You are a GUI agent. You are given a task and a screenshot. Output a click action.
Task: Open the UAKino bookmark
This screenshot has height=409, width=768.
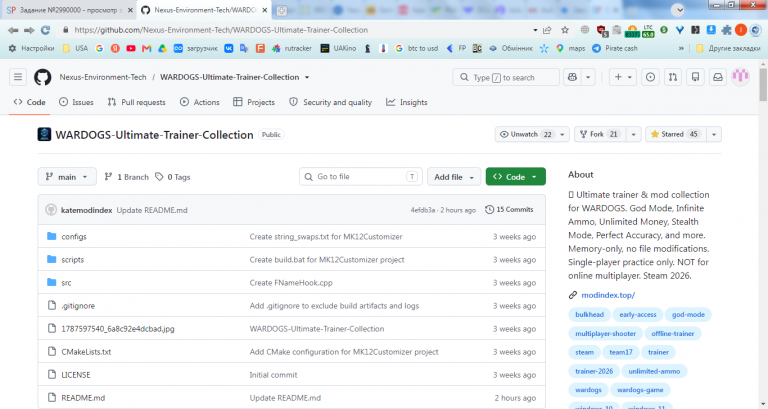point(338,48)
